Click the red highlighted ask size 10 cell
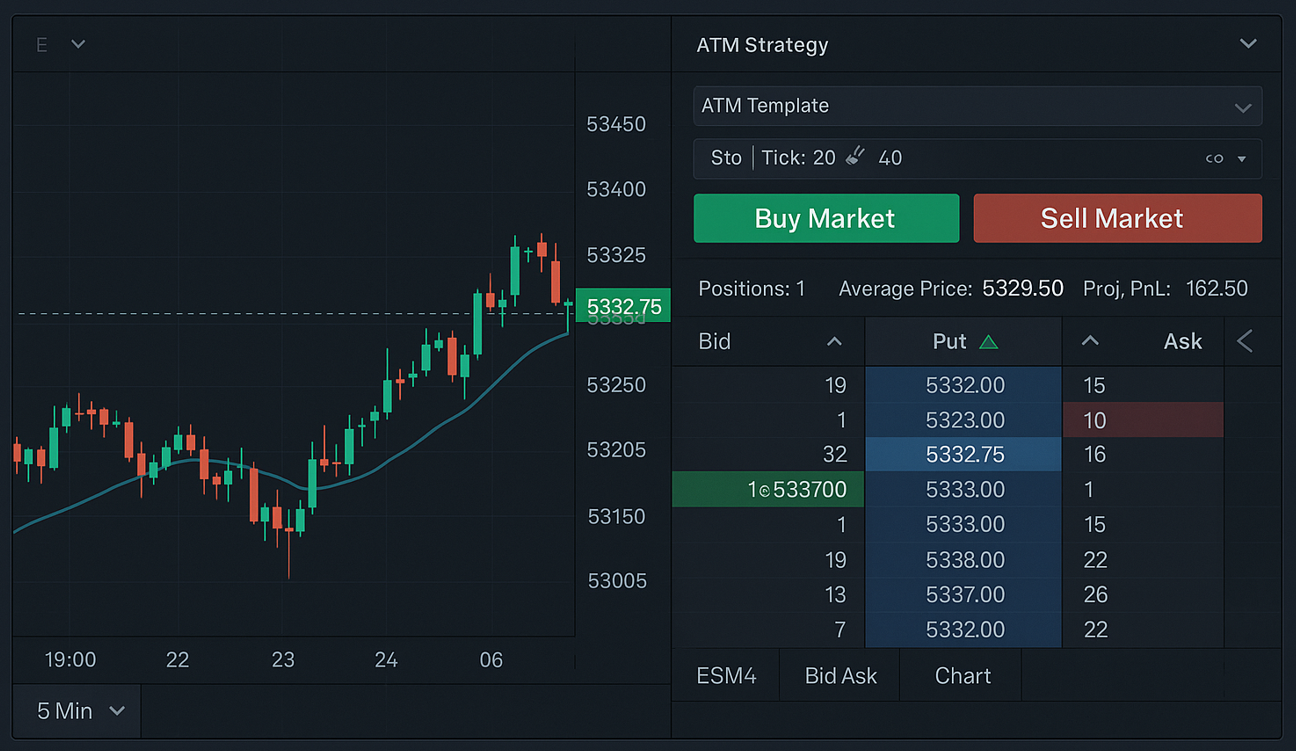The image size is (1296, 751). coord(1142,420)
